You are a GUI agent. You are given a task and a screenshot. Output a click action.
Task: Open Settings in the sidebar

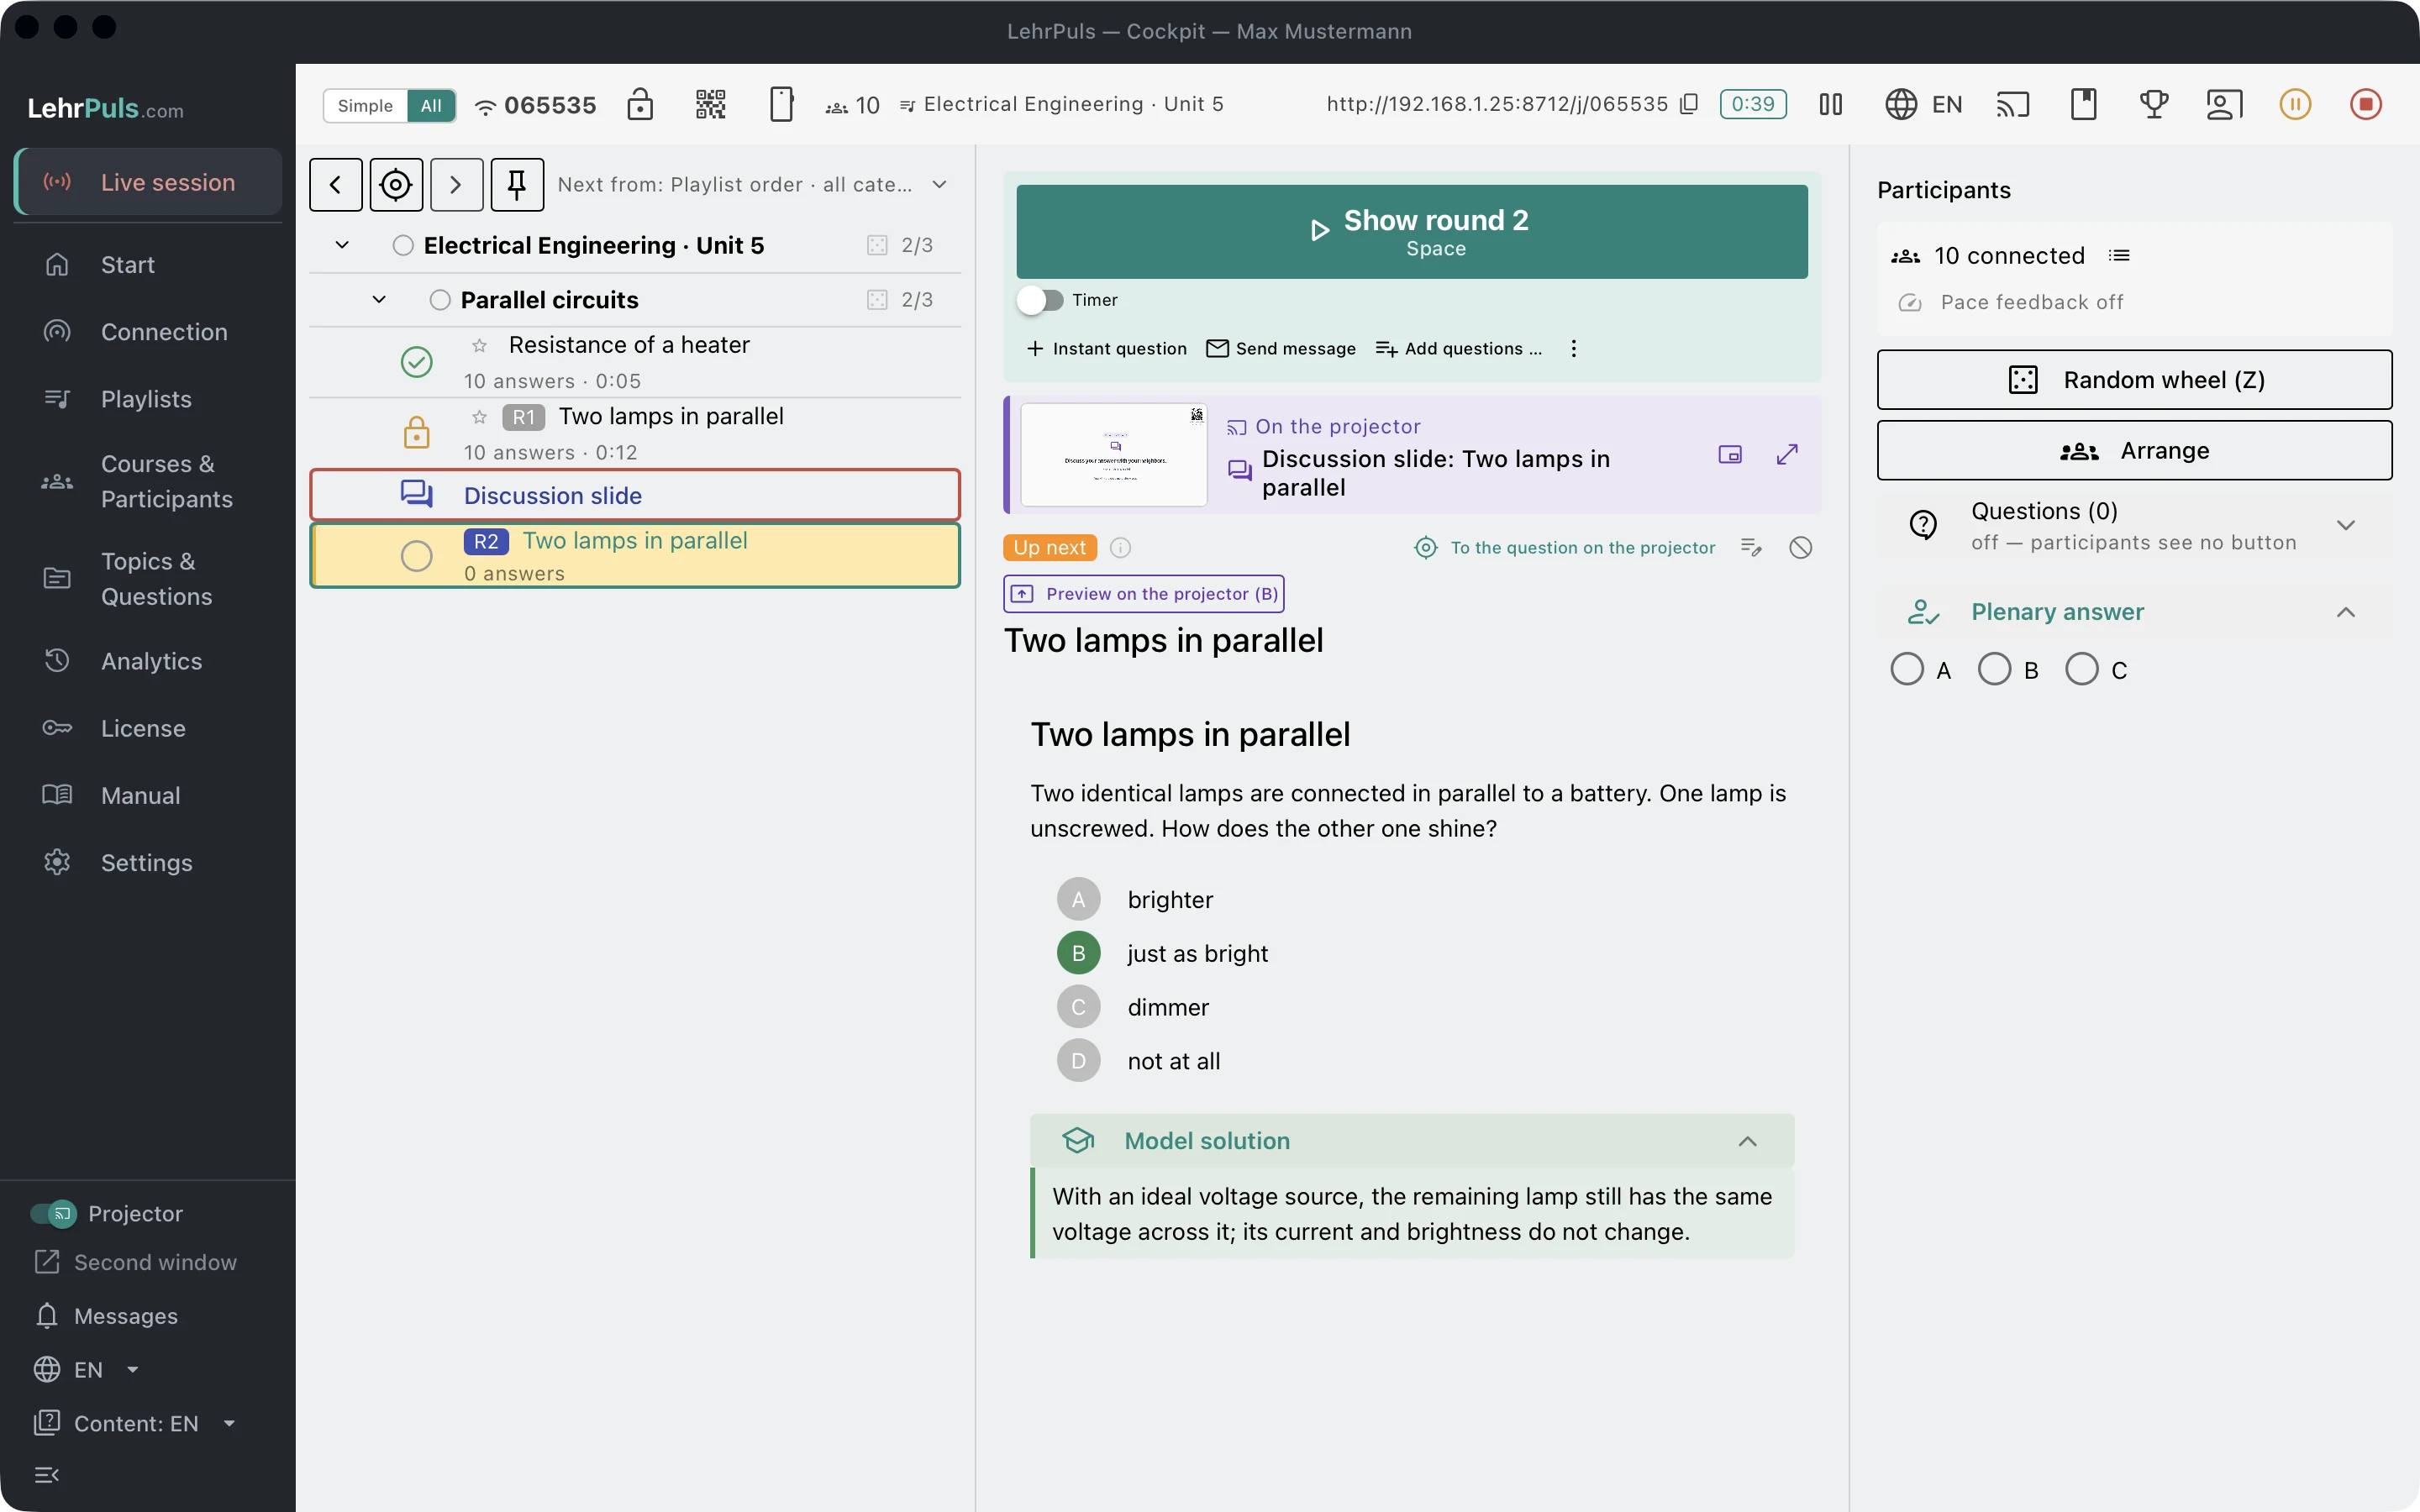[148, 862]
